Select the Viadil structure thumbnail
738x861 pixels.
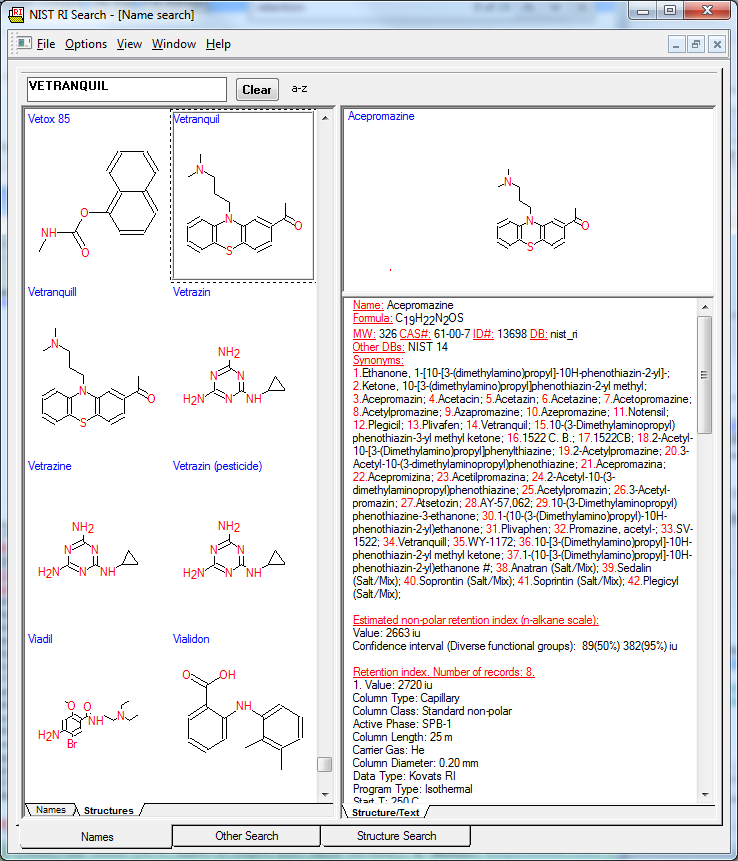97,714
